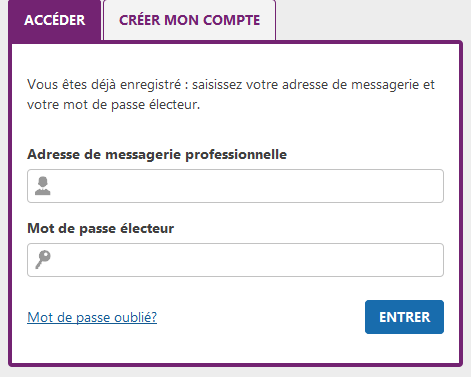Image resolution: width=471 pixels, height=377 pixels.
Task: Submit login with the ENTRER button
Action: coord(404,317)
